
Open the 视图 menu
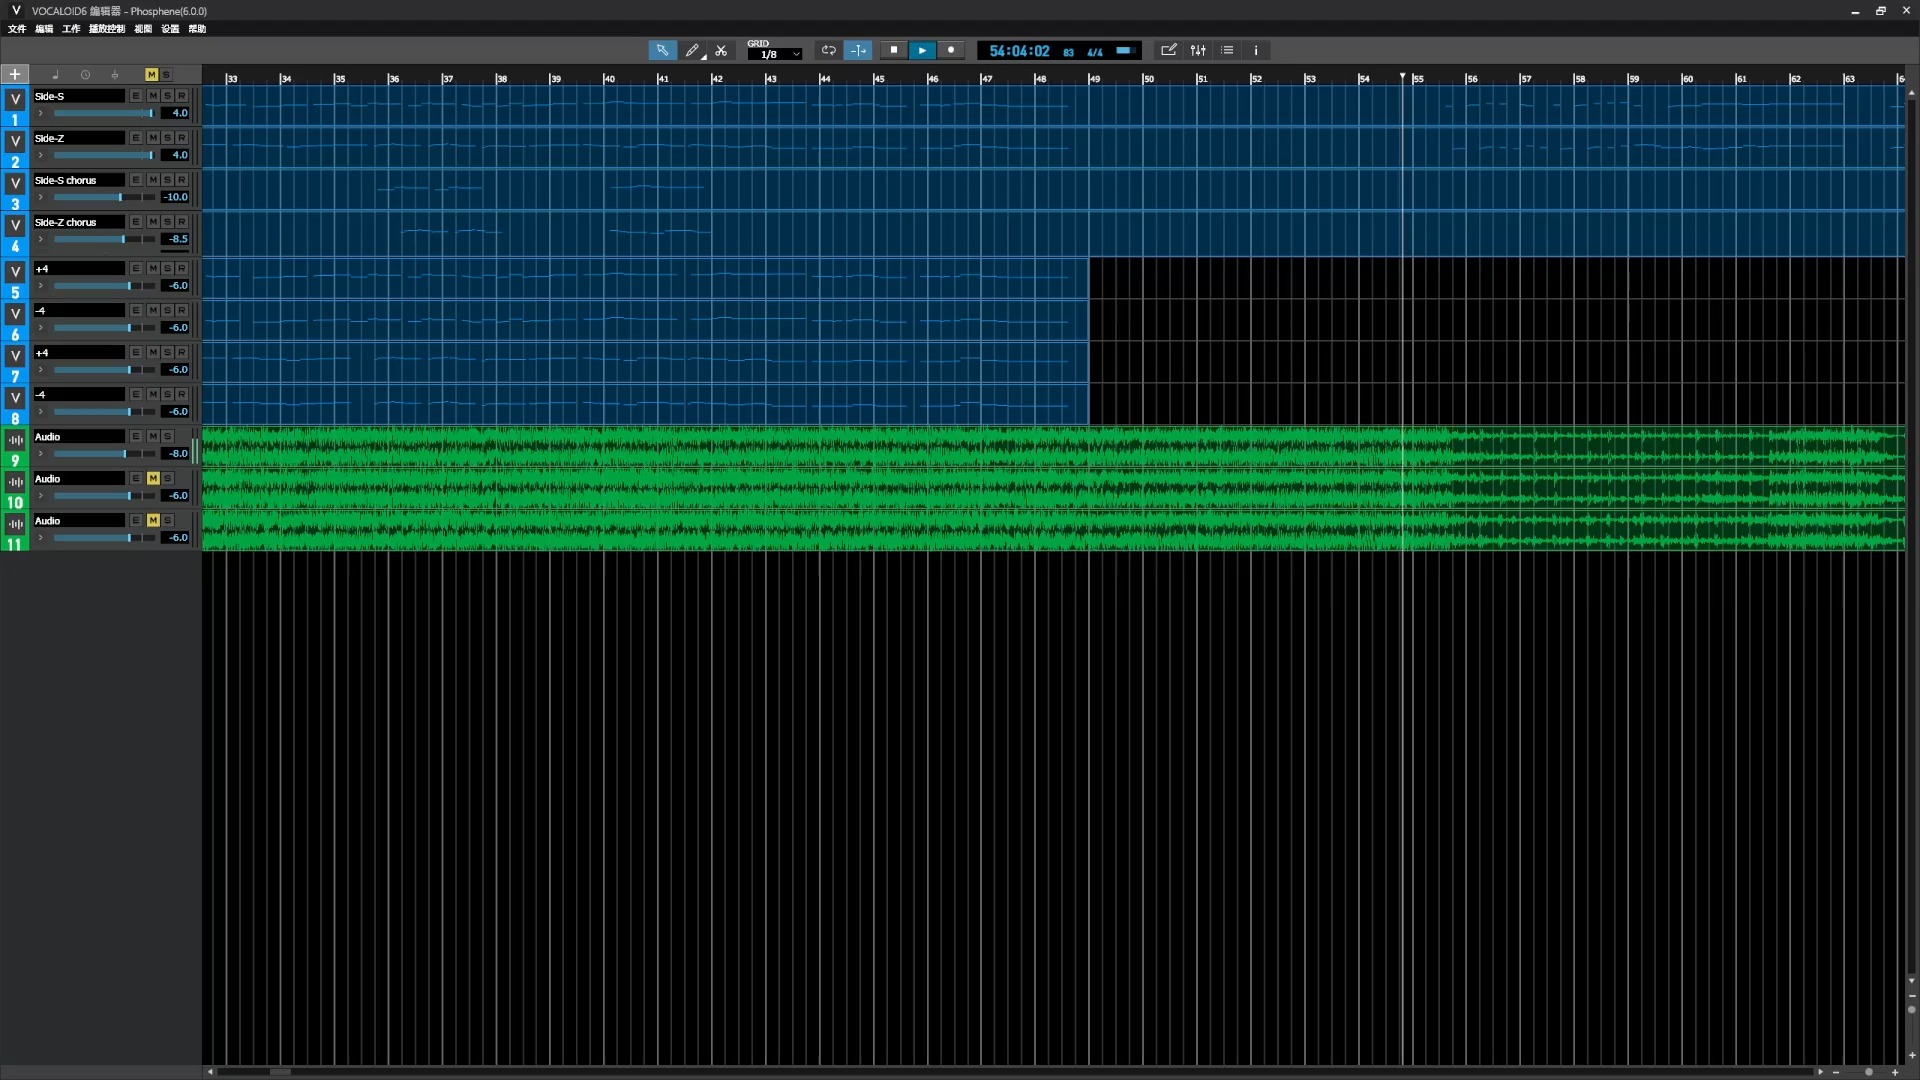click(143, 29)
